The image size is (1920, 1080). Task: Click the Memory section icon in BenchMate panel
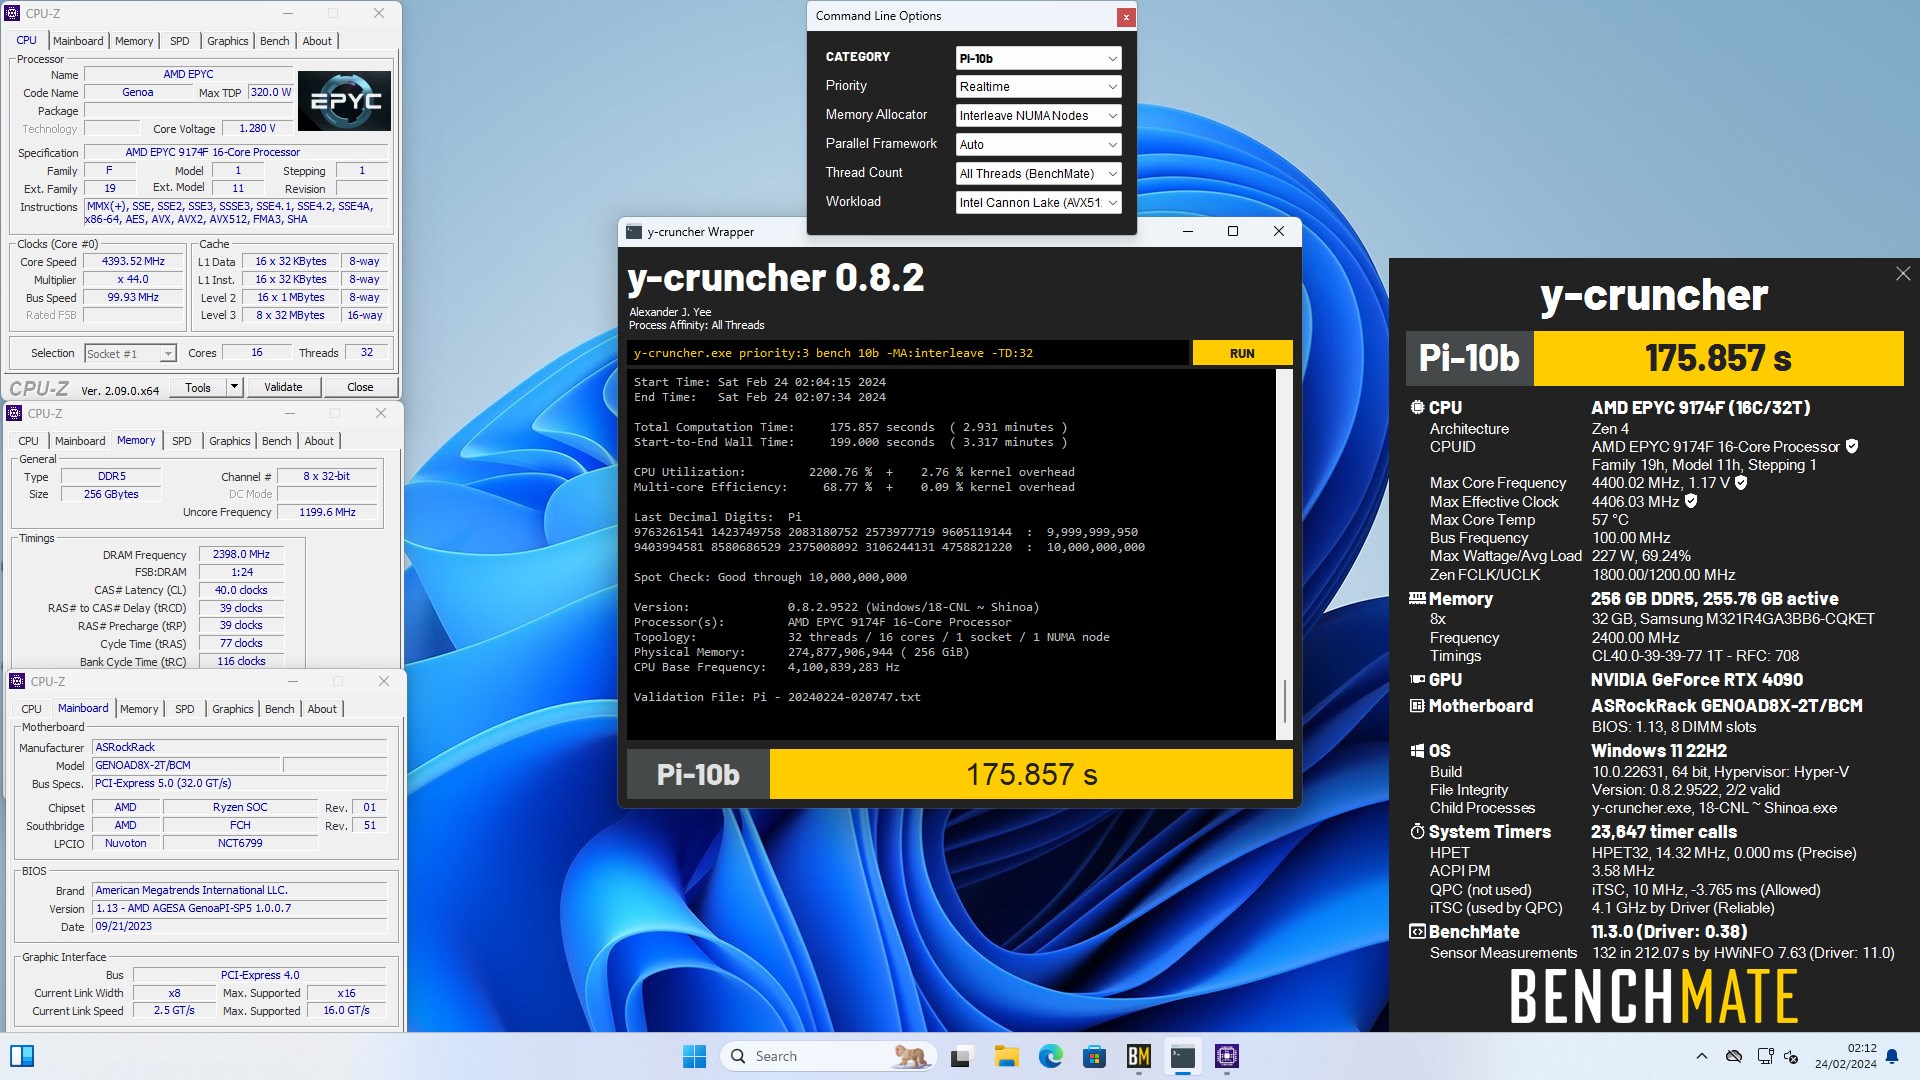click(1417, 599)
